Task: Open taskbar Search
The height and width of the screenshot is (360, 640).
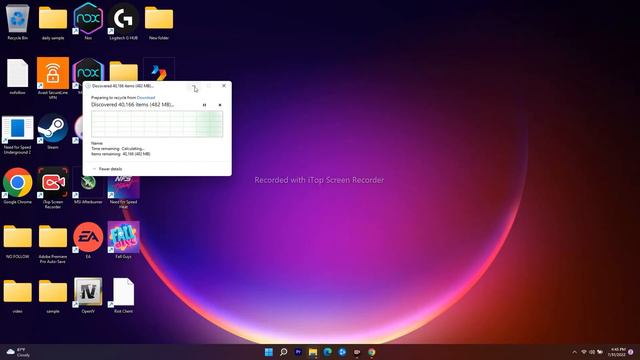Action: click(283, 352)
